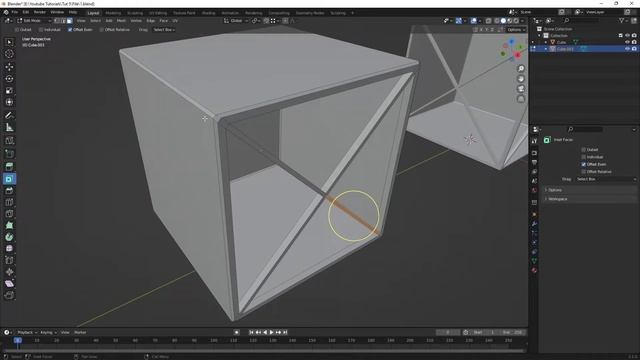Select the Extrude Region tool
640x360 pixels.
[9, 167]
